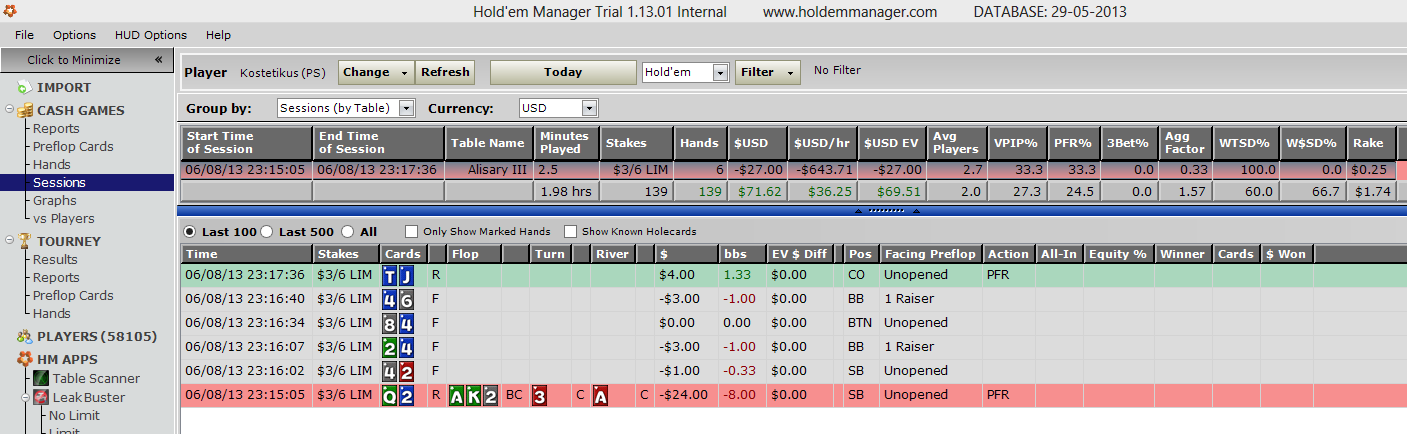Image resolution: width=1407 pixels, height=434 pixels.
Task: Collapse sessions panel via splitter arrows
Action: (887, 211)
